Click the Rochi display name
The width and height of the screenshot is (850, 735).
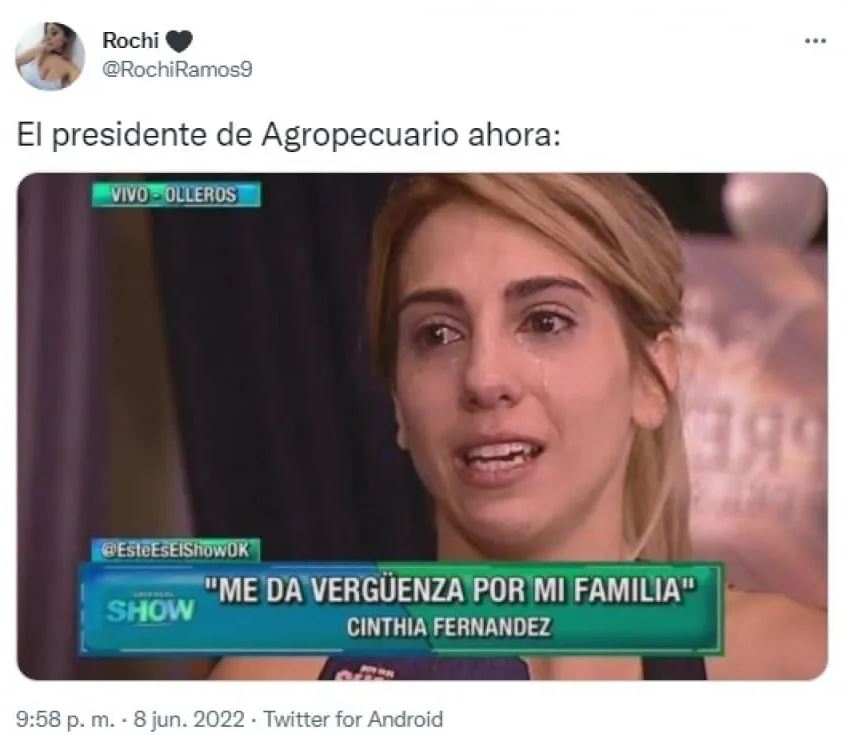point(130,40)
